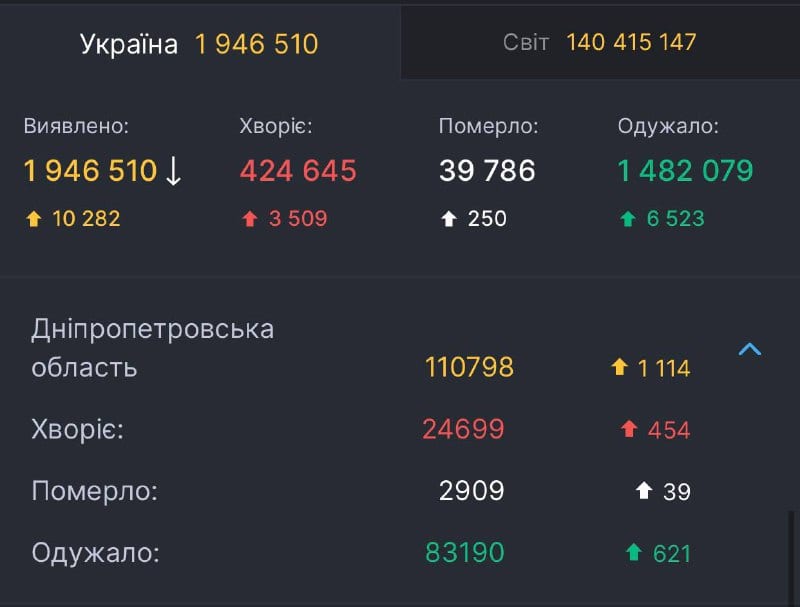Click the Померло value 39 786
The width and height of the screenshot is (800, 607).
[487, 171]
